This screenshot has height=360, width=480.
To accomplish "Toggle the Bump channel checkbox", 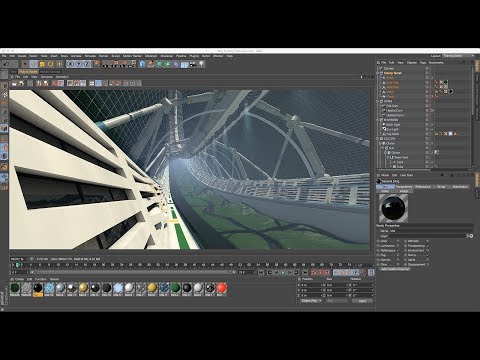I will (x=427, y=255).
